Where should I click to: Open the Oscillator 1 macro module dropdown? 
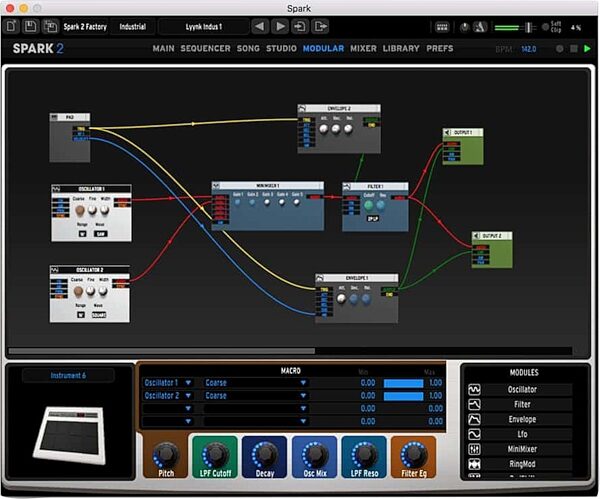click(168, 383)
